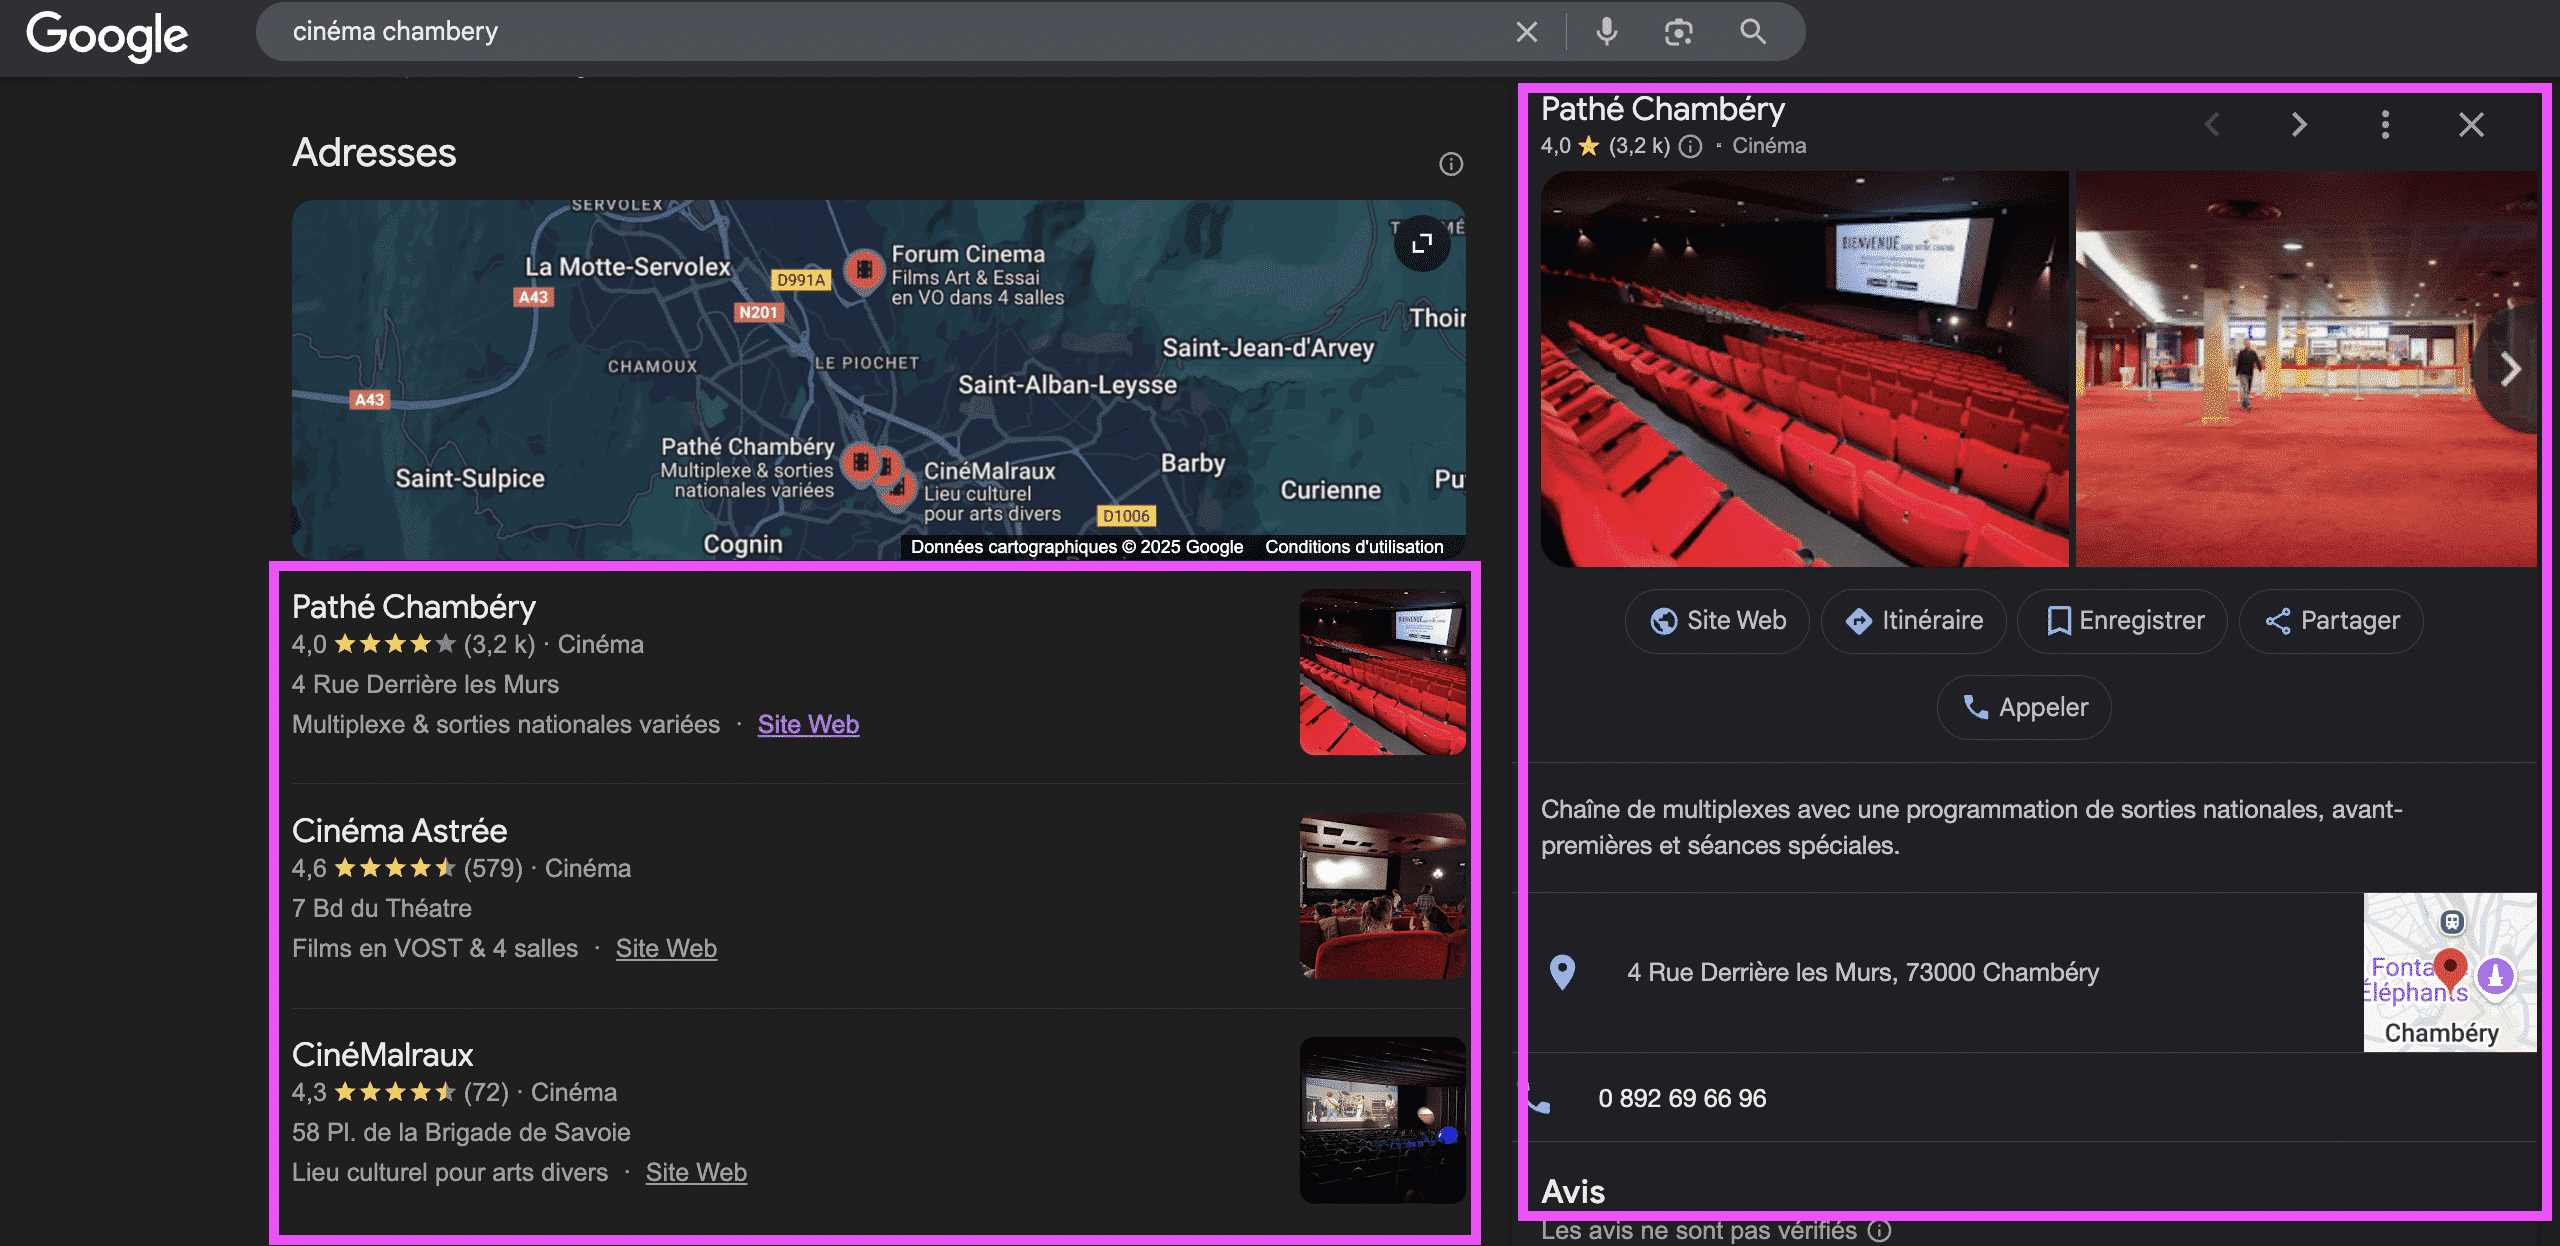The width and height of the screenshot is (2560, 1246).
Task: Share place with Partager button
Action: coord(2331,621)
